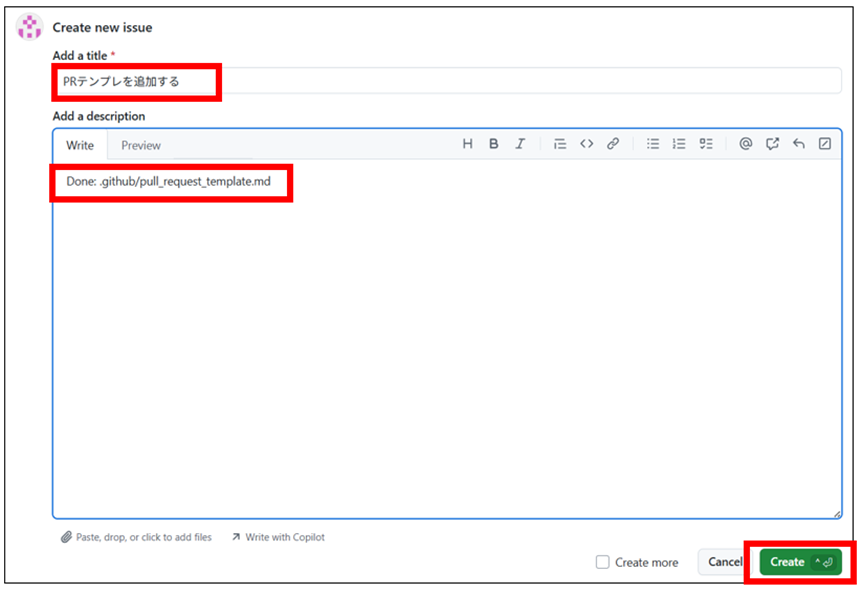Insert quote block icon
862x593 pixels.
560,144
